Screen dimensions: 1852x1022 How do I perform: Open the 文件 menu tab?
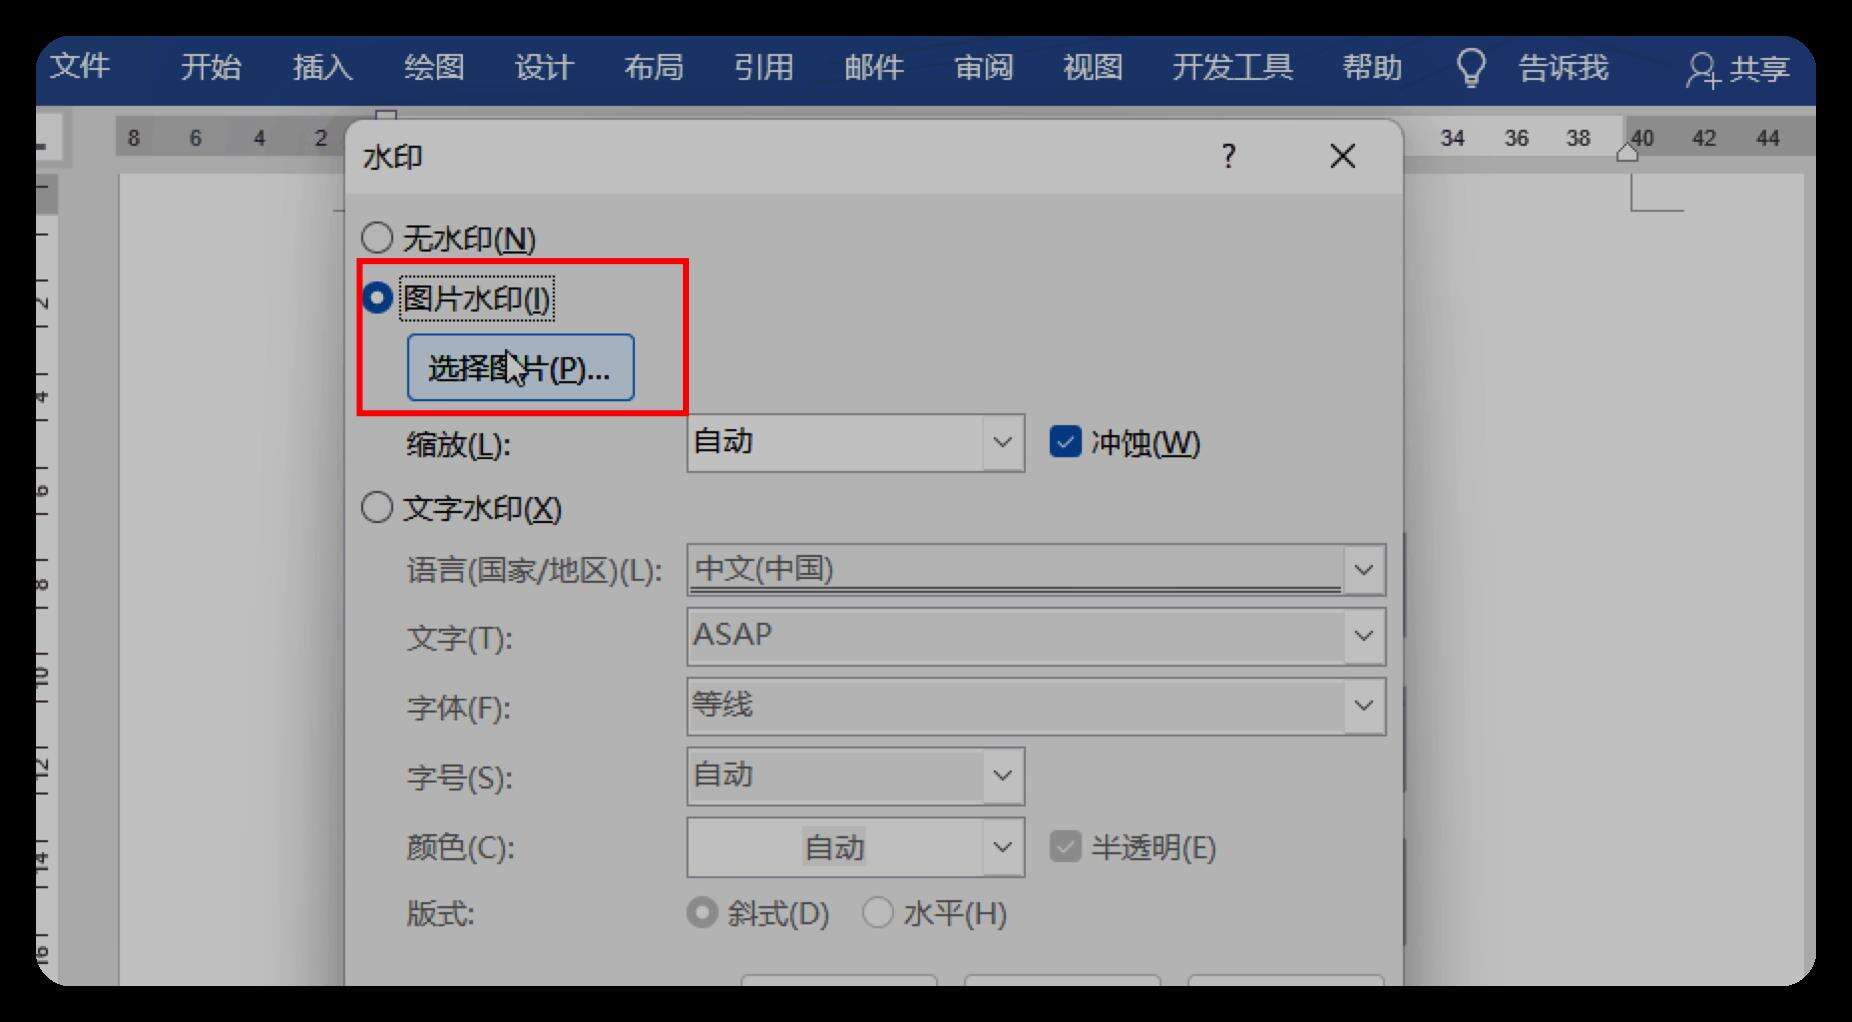click(80, 66)
